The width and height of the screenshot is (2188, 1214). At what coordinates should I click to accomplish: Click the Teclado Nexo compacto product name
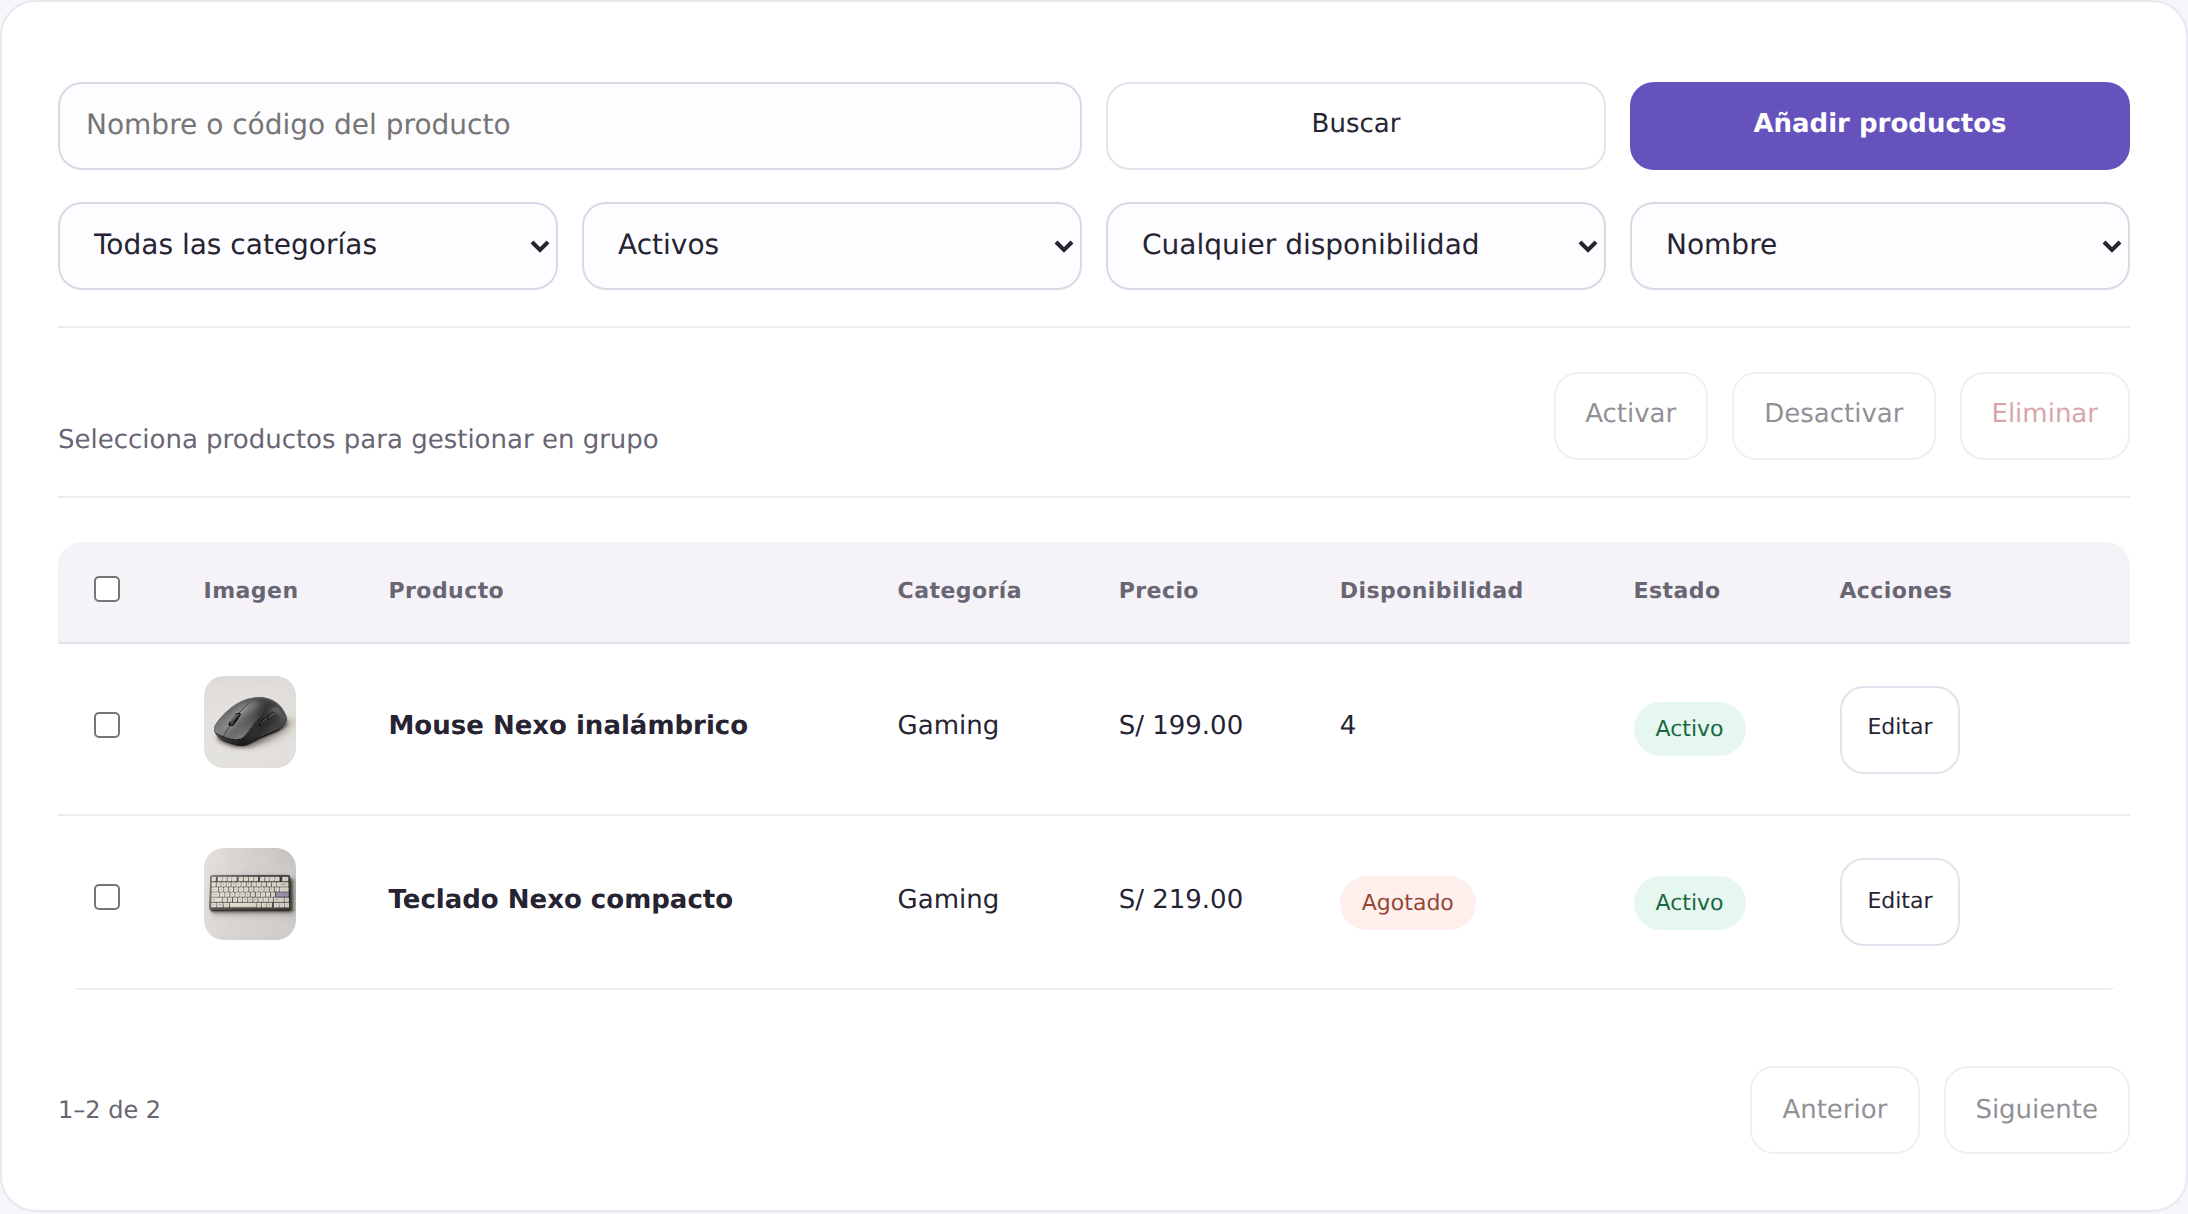(560, 899)
